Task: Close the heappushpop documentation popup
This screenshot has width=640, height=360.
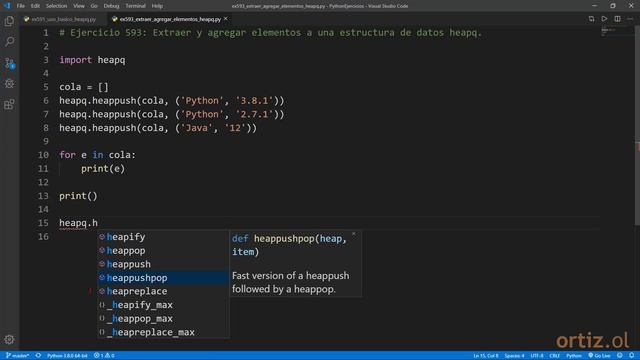Action: coord(353,234)
